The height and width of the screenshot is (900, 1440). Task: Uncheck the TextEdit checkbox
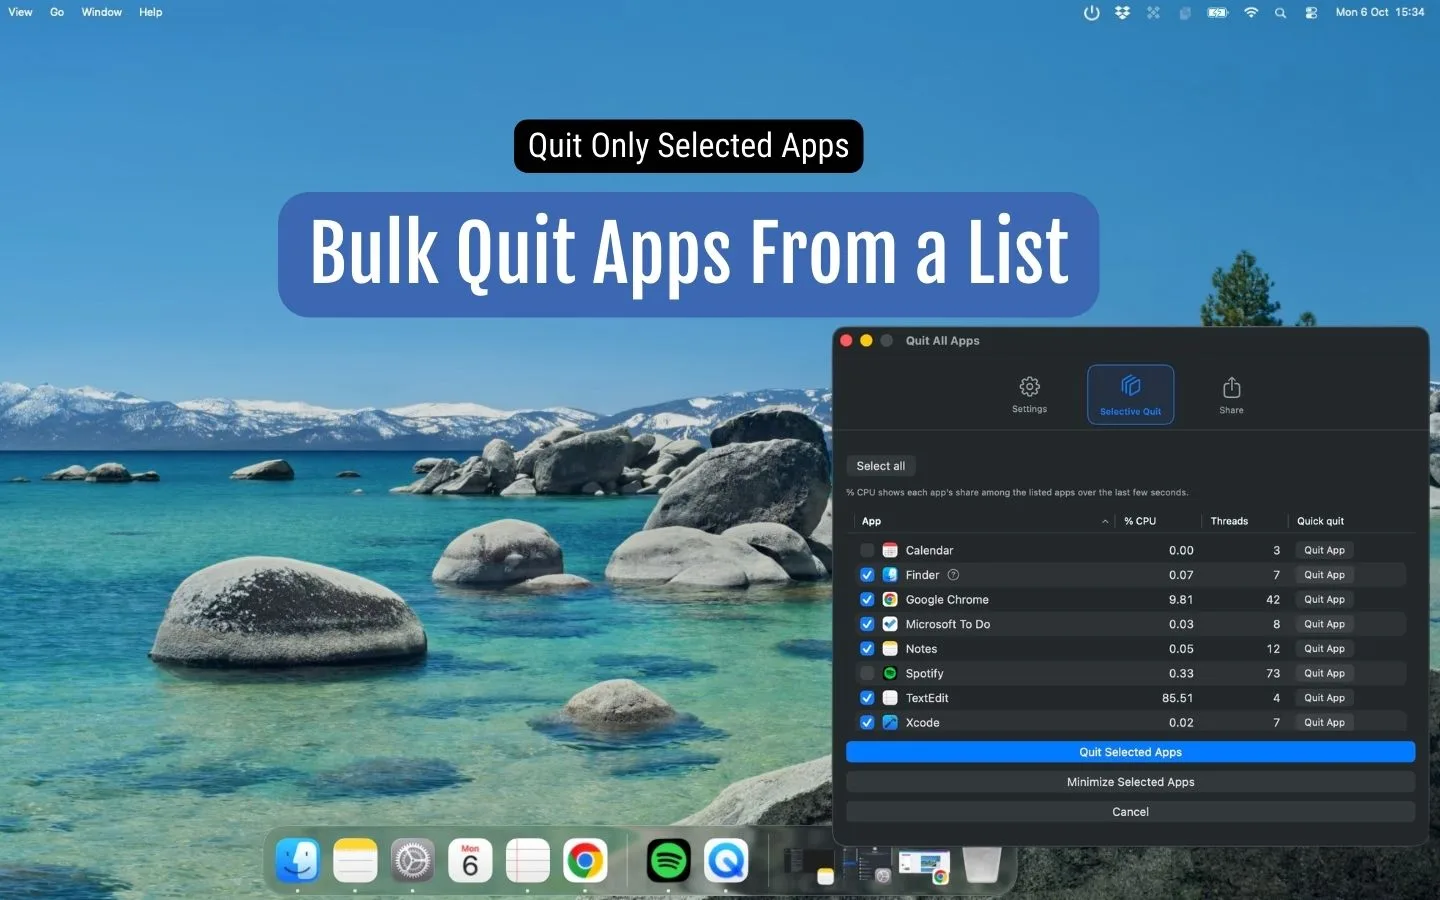867,698
